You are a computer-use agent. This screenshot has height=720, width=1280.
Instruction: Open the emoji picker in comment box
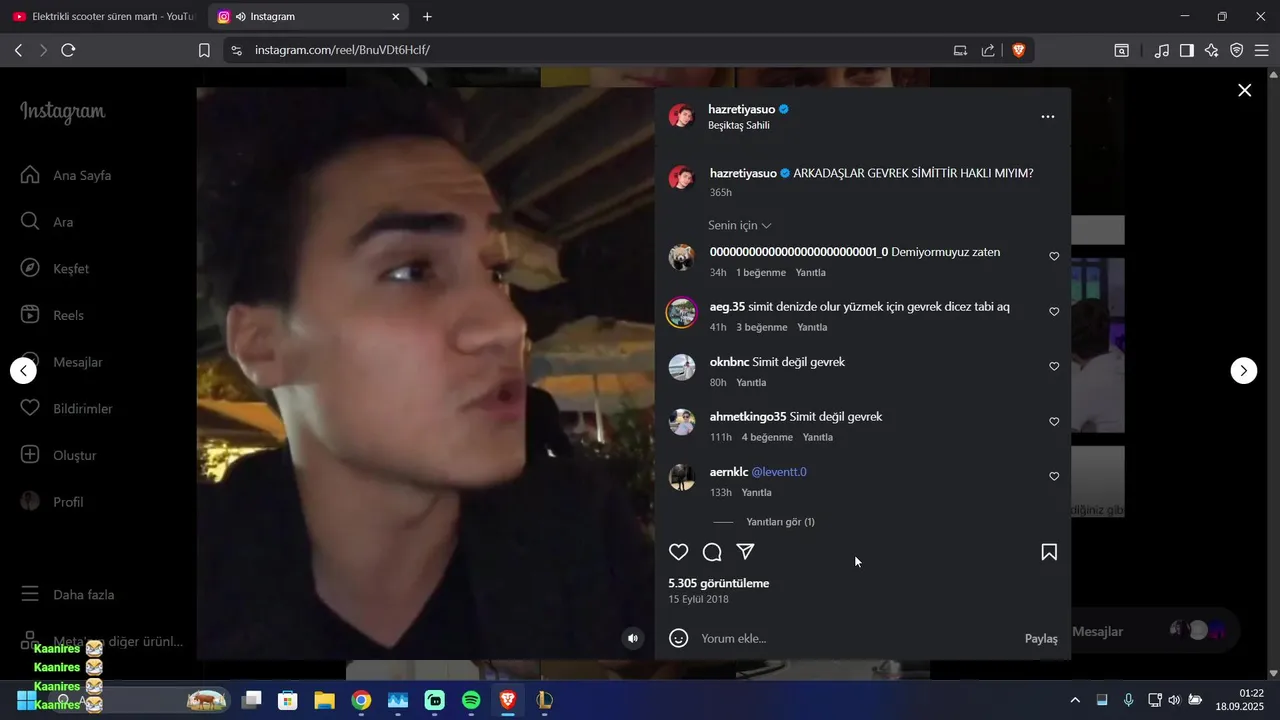point(679,638)
